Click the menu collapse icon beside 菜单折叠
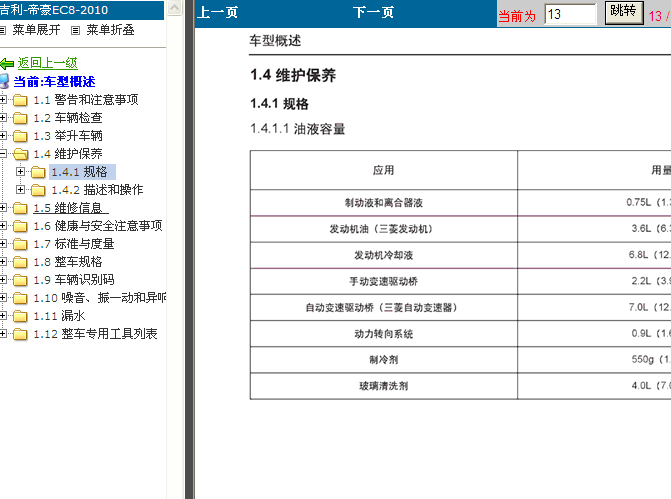 tap(75, 30)
